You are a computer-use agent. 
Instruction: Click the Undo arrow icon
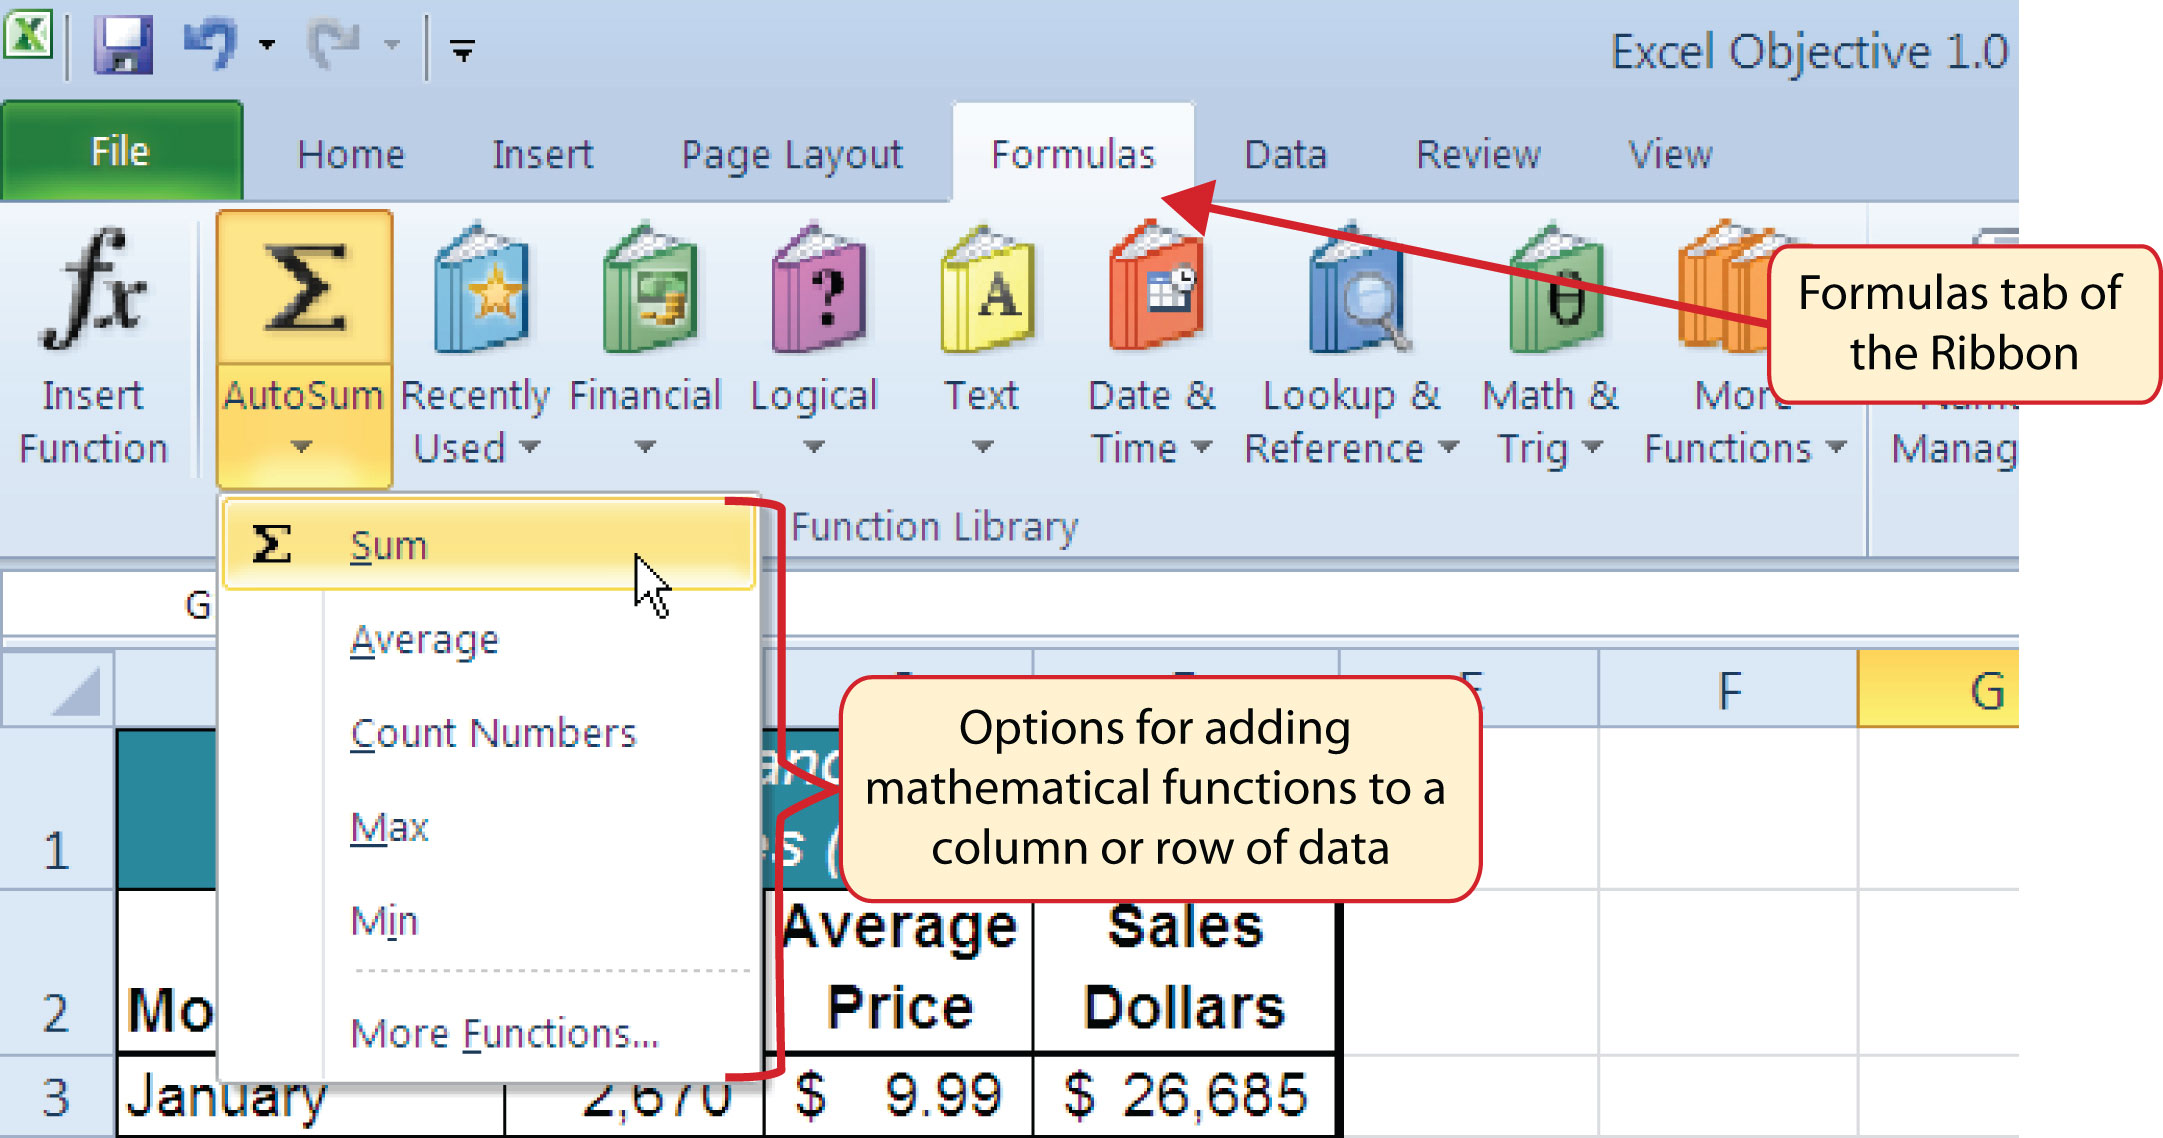(211, 44)
